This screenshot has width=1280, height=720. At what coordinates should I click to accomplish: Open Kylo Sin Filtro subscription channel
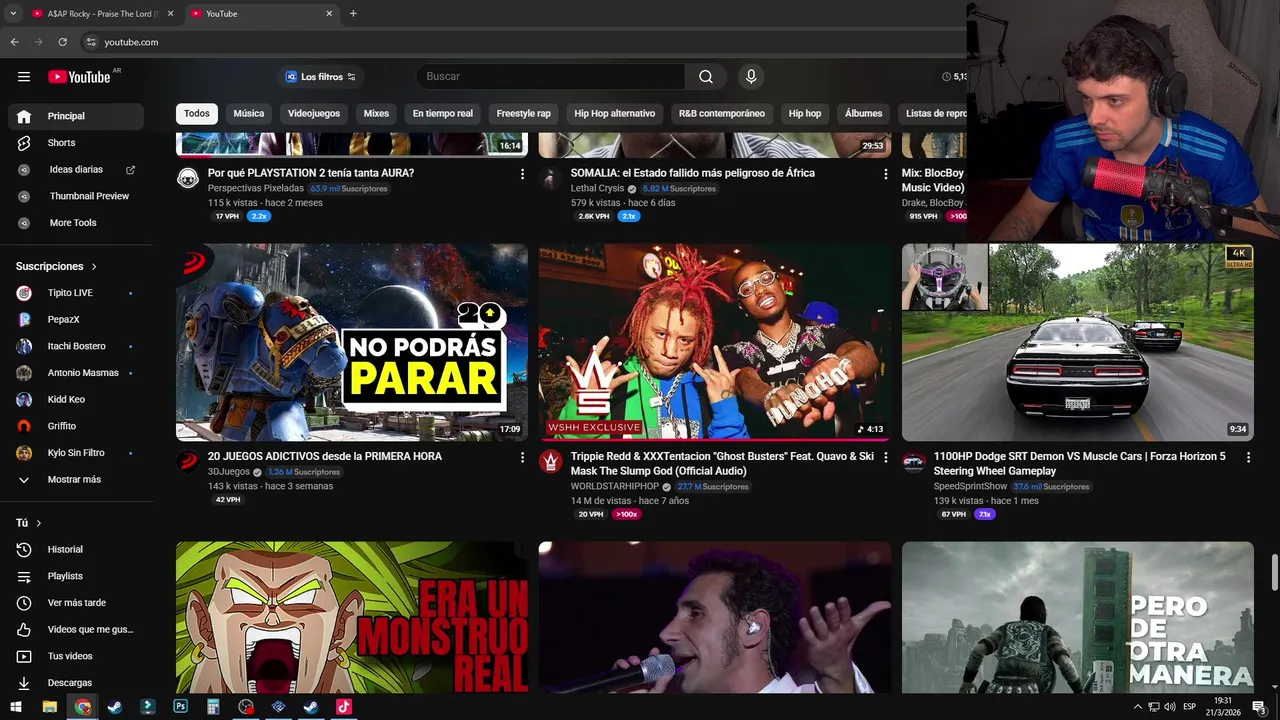click(76, 453)
